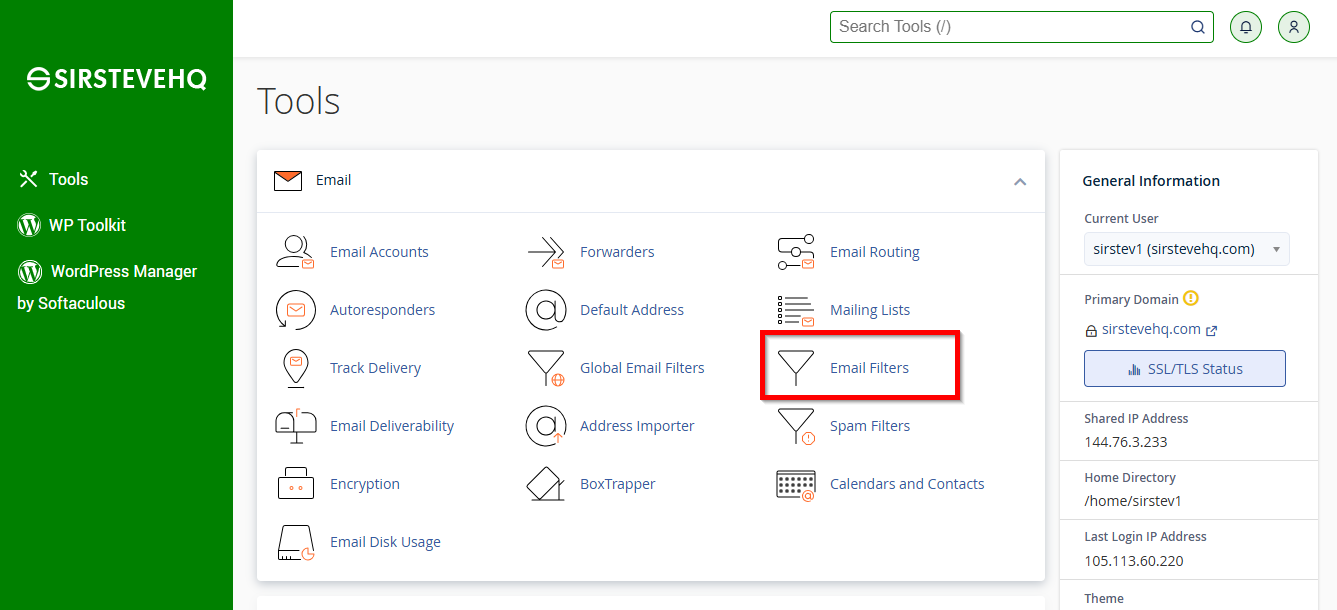Viewport: 1337px width, 610px height.
Task: Open the Email Deliverability link
Action: 392,426
